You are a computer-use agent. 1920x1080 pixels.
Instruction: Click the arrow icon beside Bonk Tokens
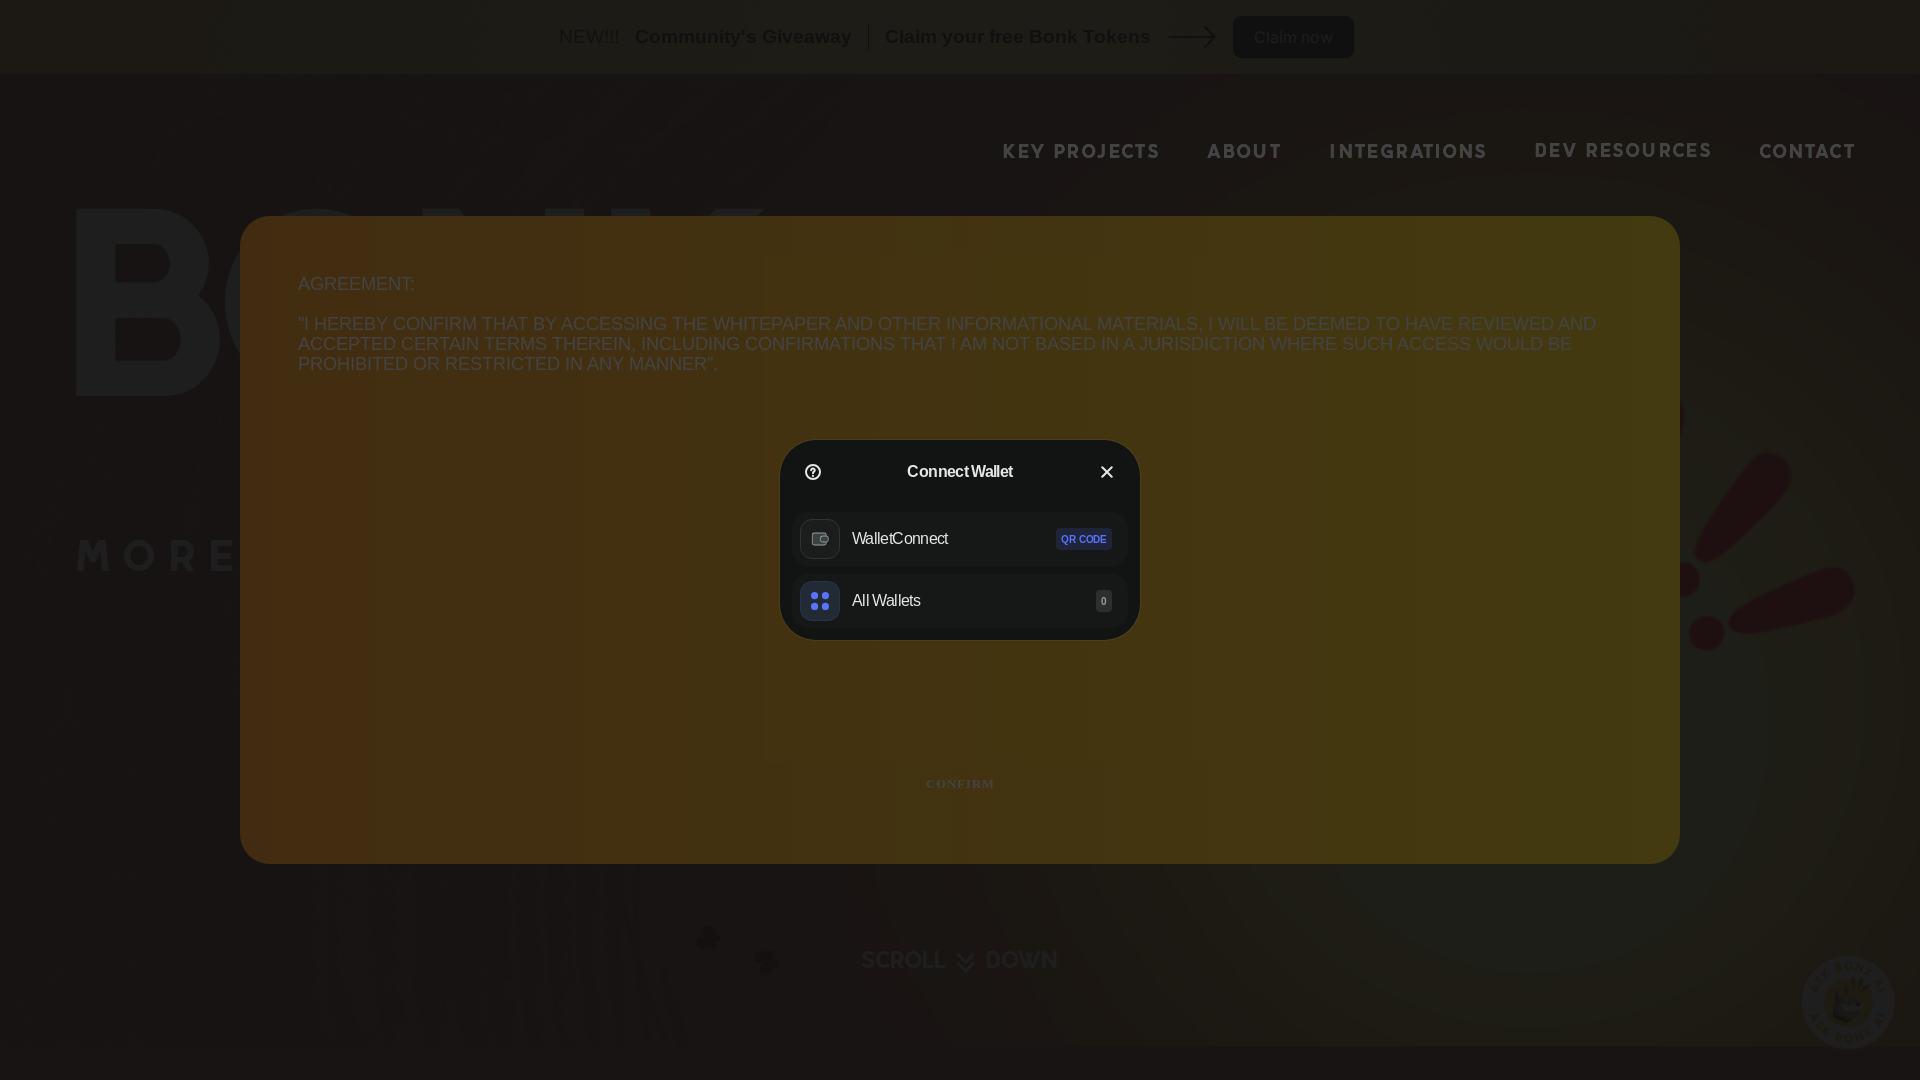click(1192, 37)
